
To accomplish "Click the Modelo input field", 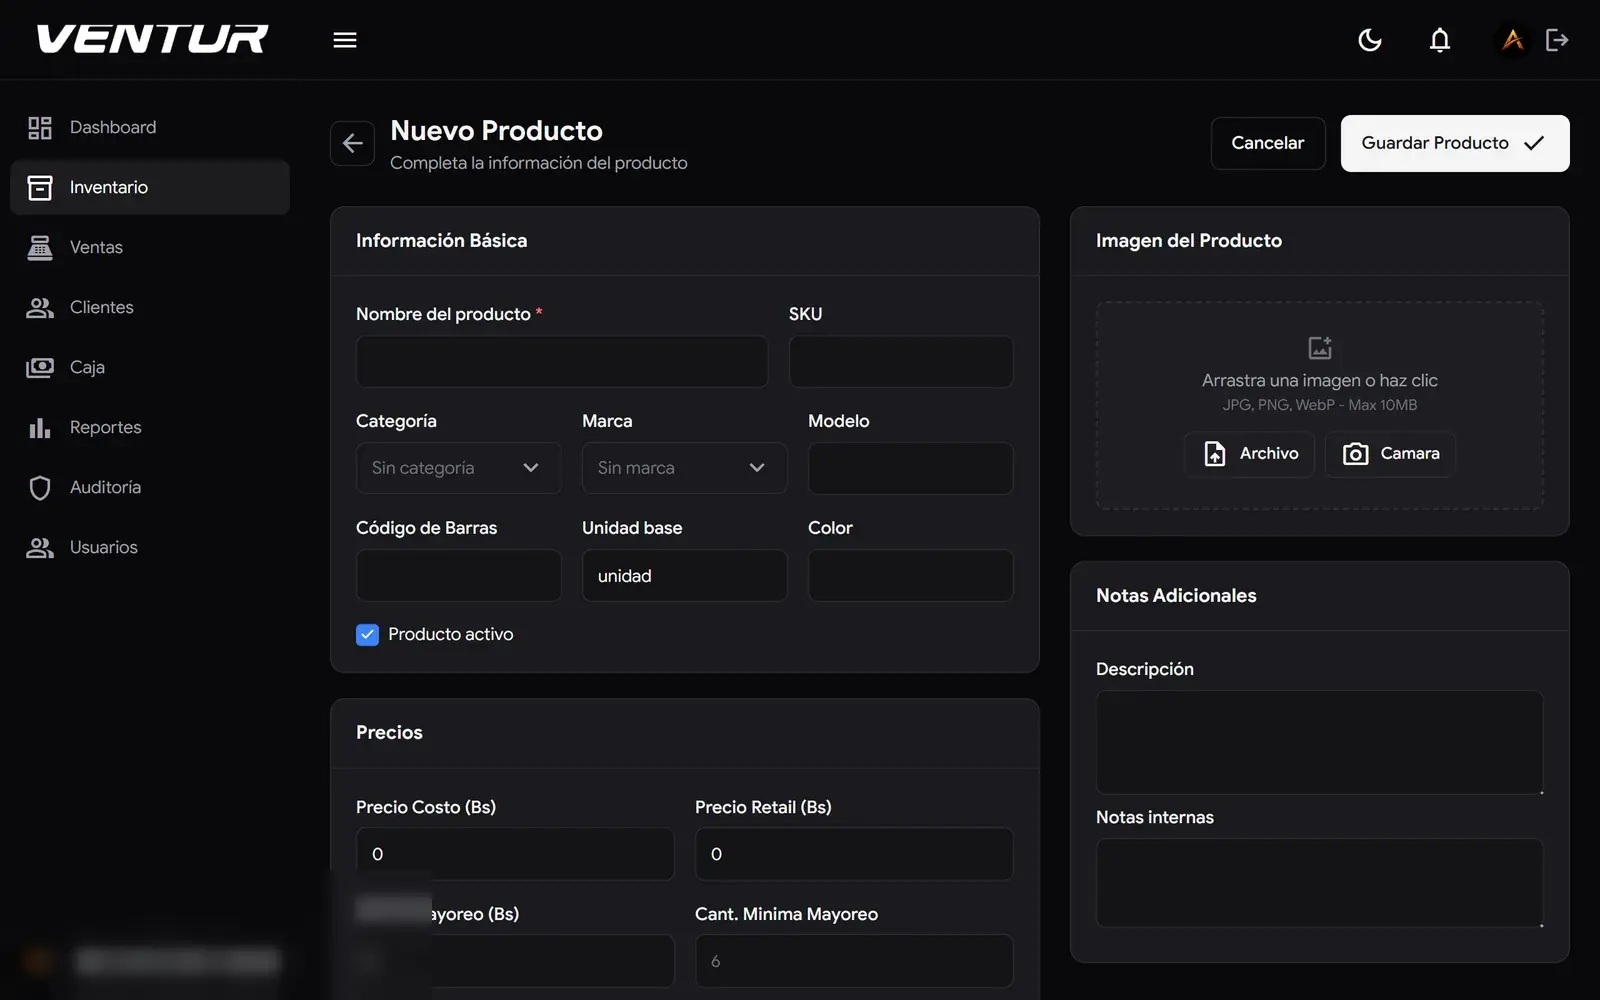I will coord(910,468).
